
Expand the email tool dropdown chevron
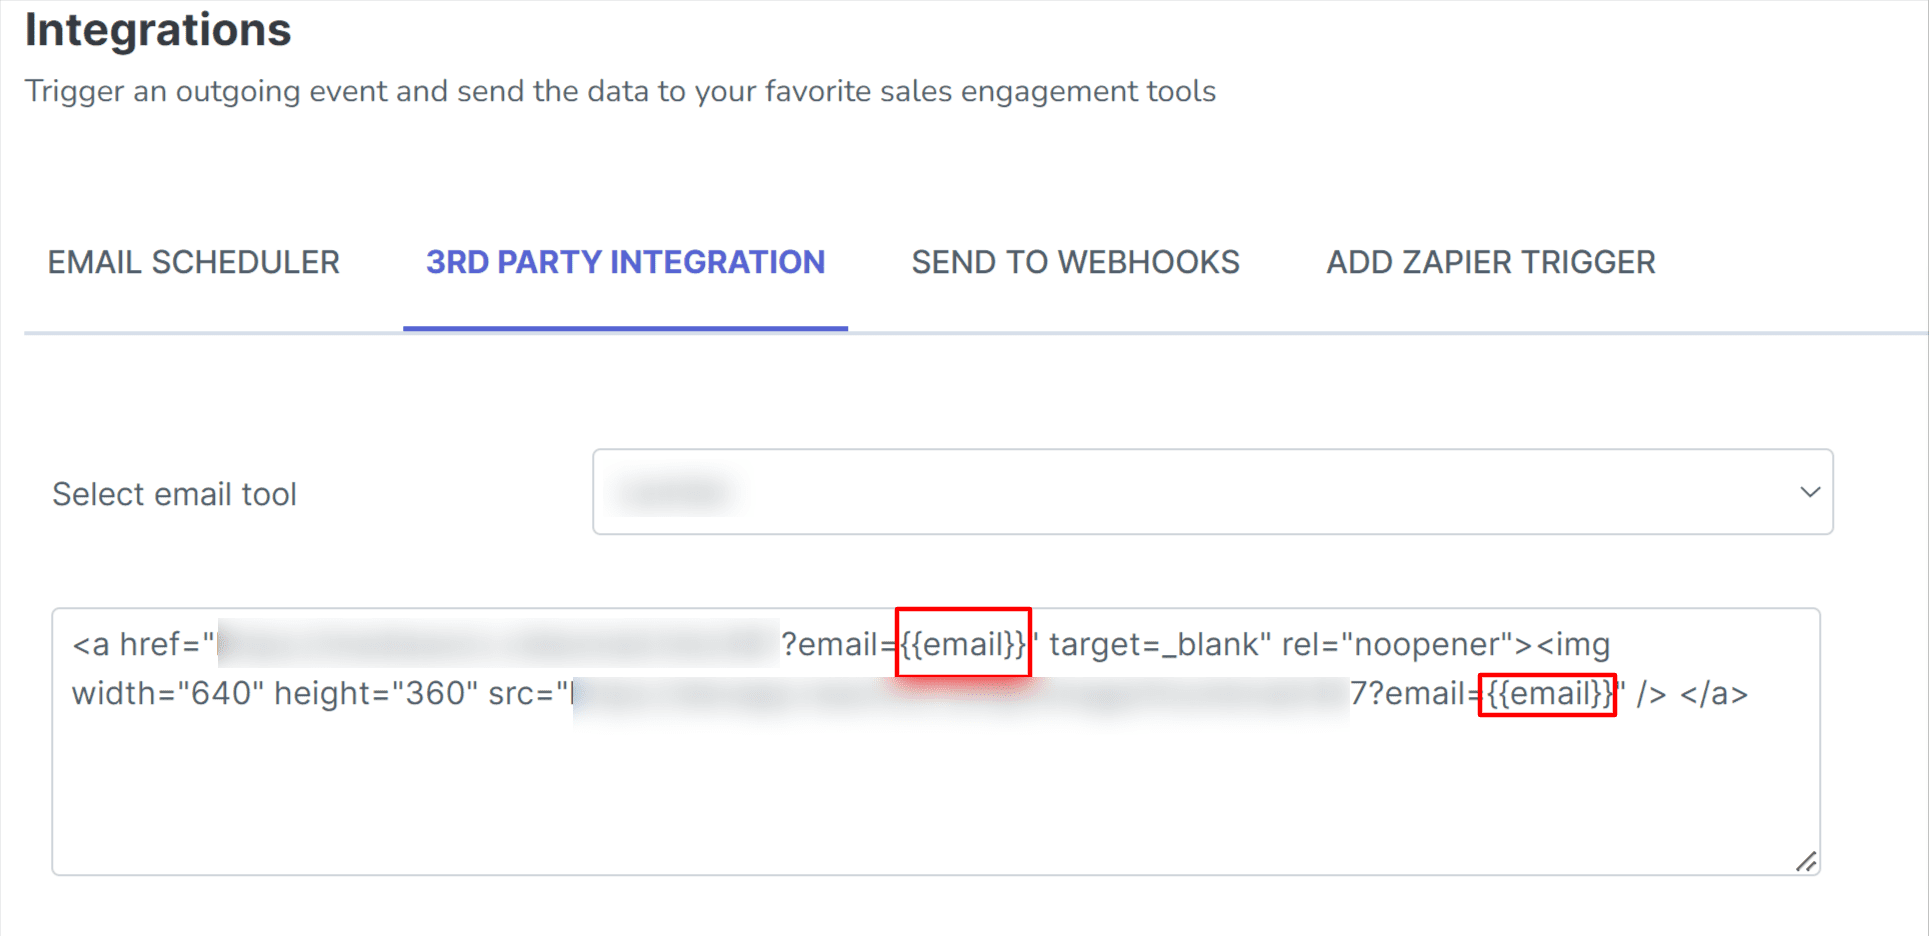click(1809, 492)
